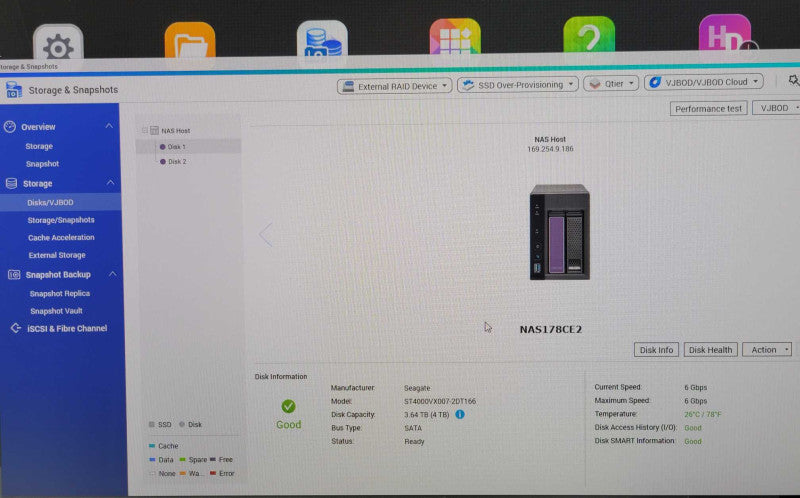This screenshot has width=800, height=498.
Task: Open Snapshot Replica in sidebar
Action: [x=60, y=293]
